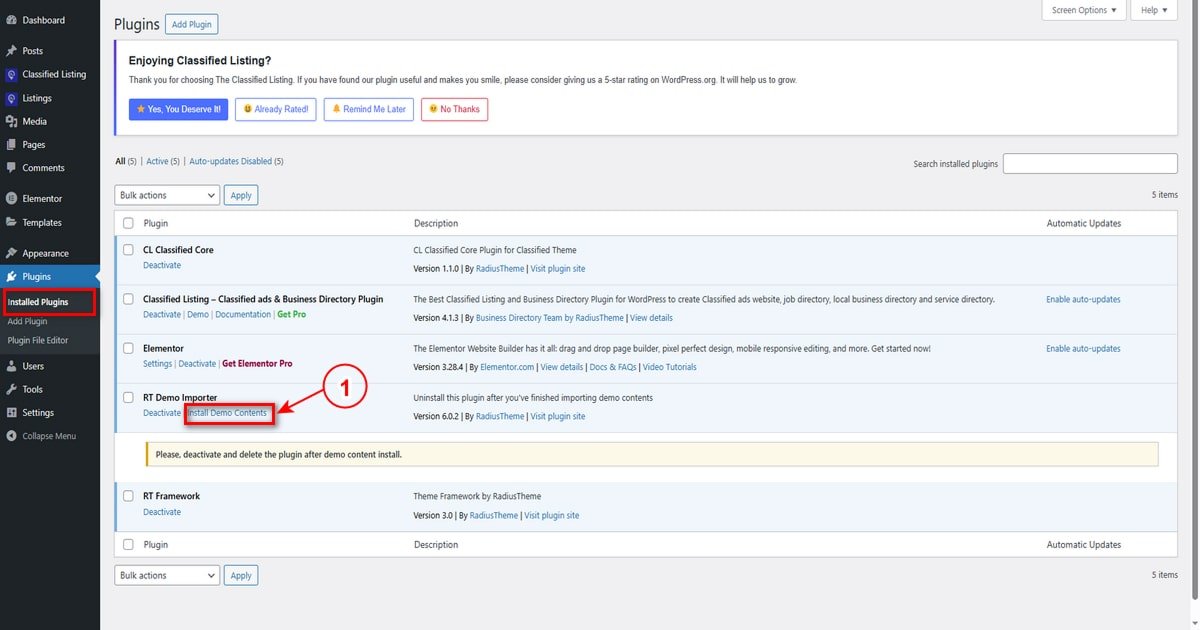Enable auto-updates for Classified Listing
Screen dimensions: 1200x630
point(1083,299)
